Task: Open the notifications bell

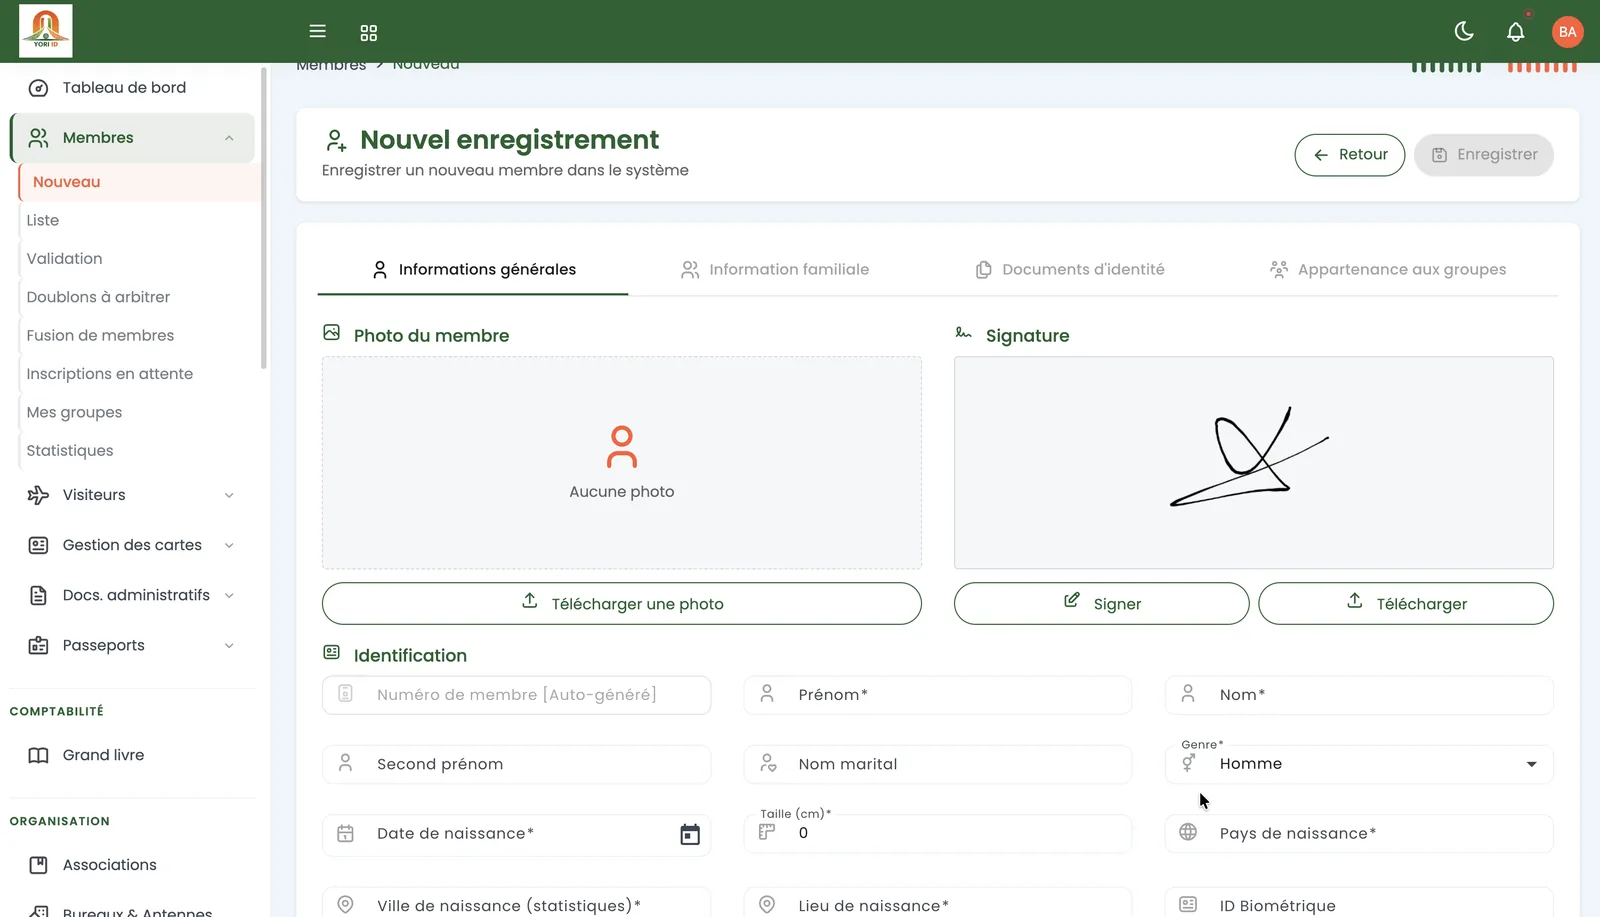Action: coord(1516,32)
